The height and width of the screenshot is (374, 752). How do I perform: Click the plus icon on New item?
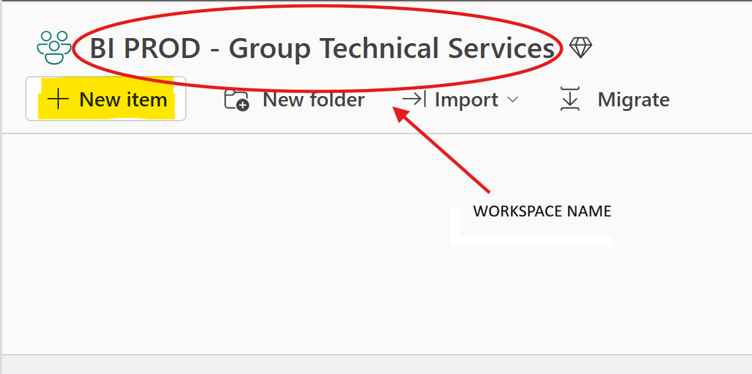[x=59, y=99]
